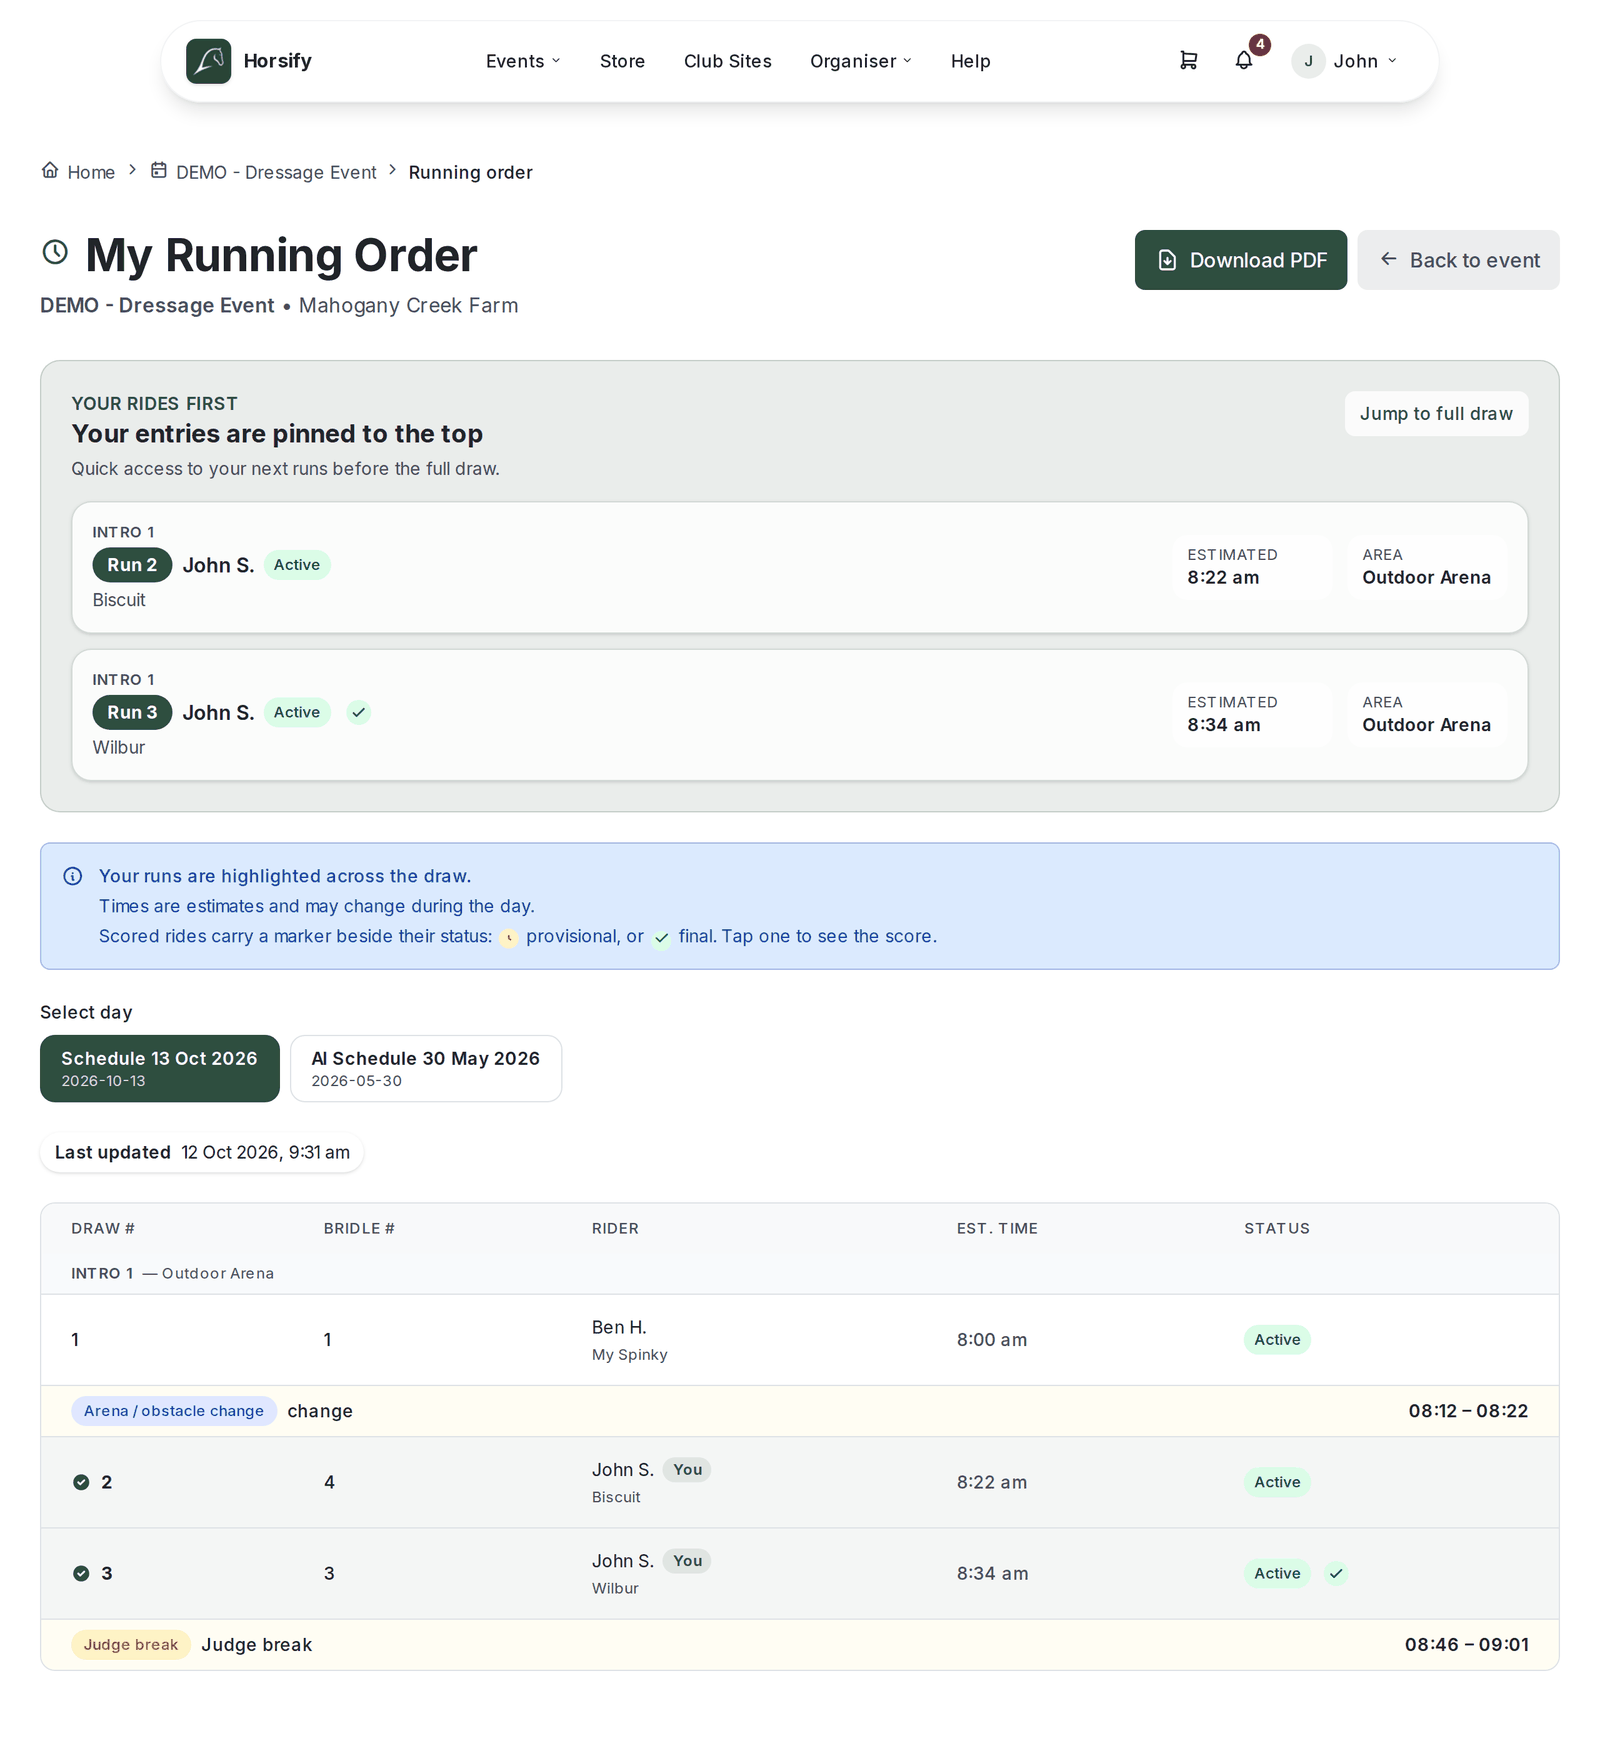This screenshot has height=1741, width=1600.
Task: Open the Store menu item
Action: [622, 61]
